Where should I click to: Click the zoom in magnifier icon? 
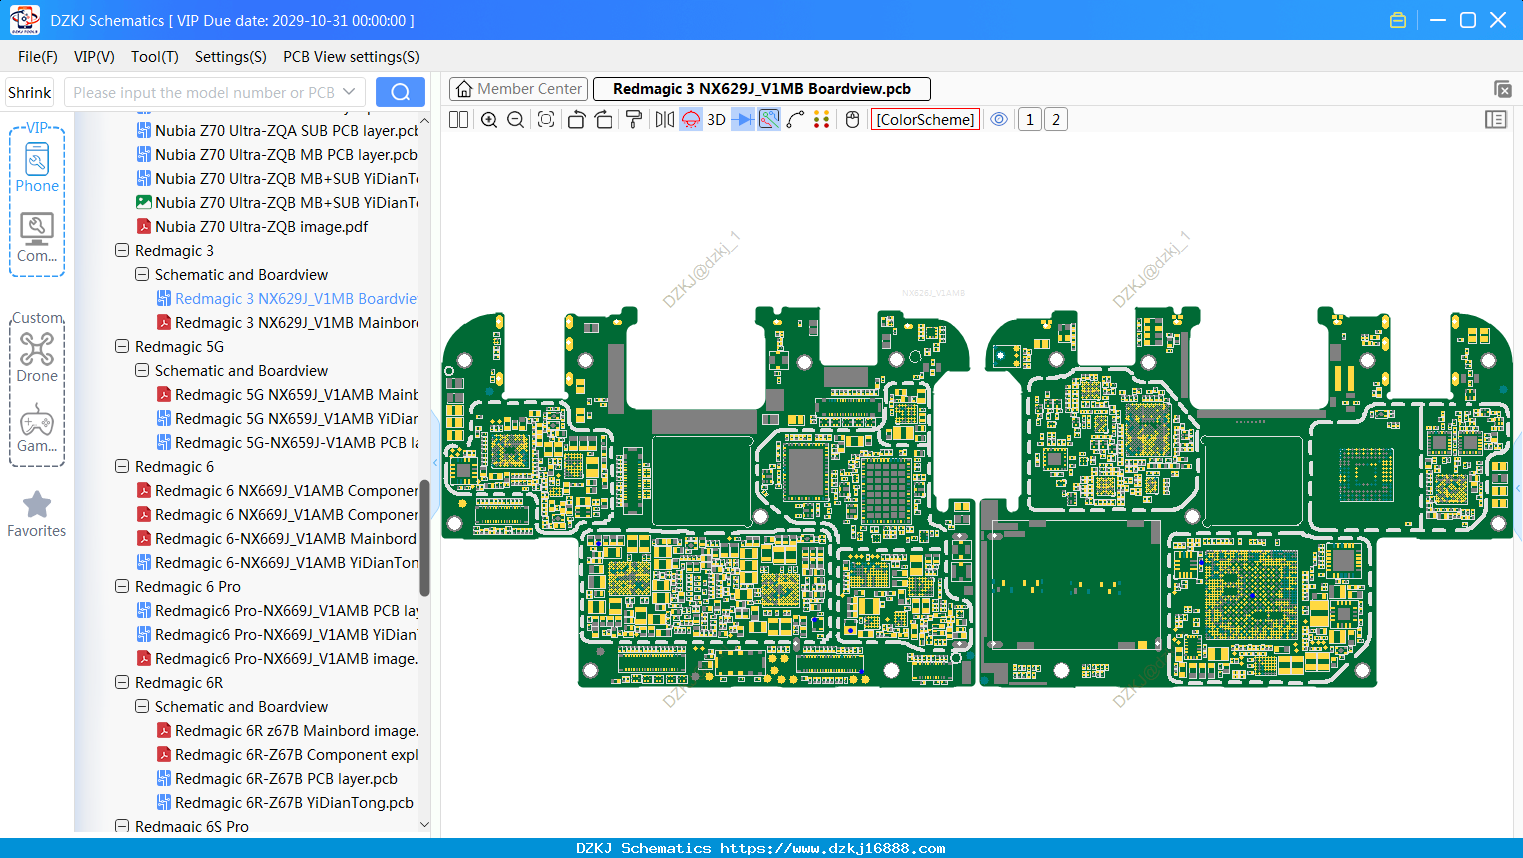click(x=489, y=120)
